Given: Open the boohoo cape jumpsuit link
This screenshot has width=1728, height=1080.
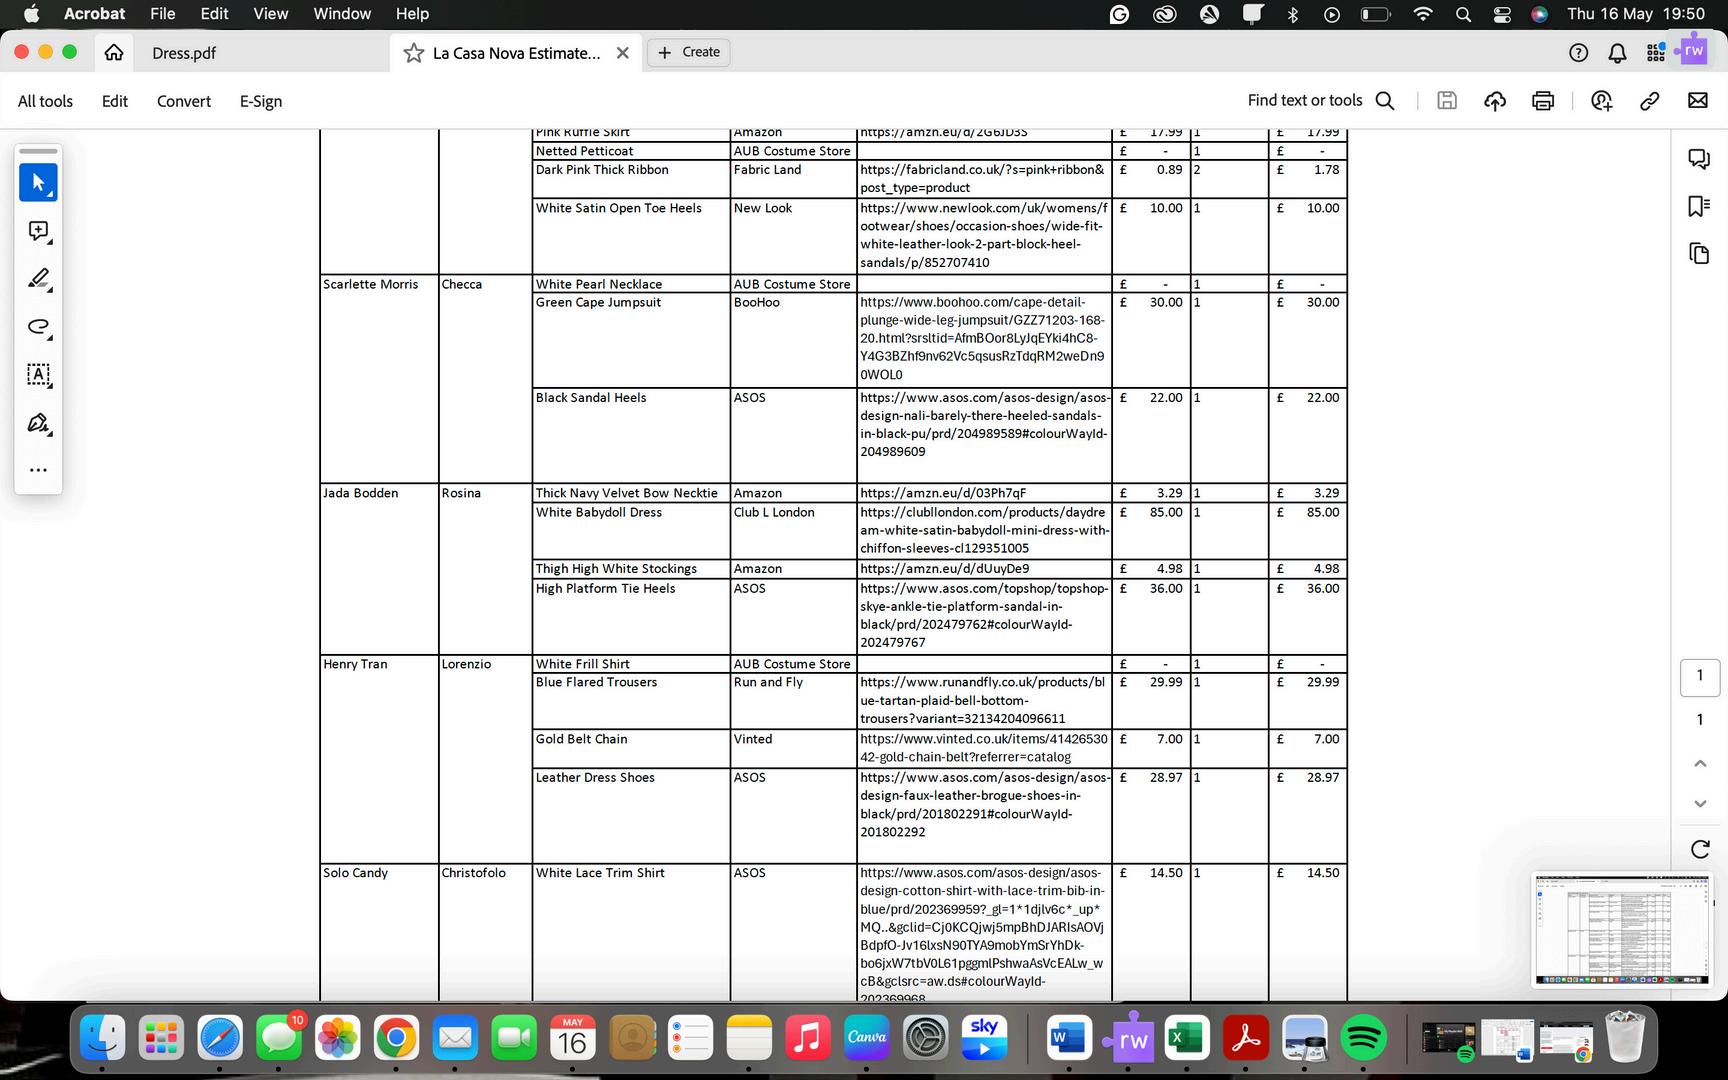Looking at the screenshot, I should pos(983,338).
